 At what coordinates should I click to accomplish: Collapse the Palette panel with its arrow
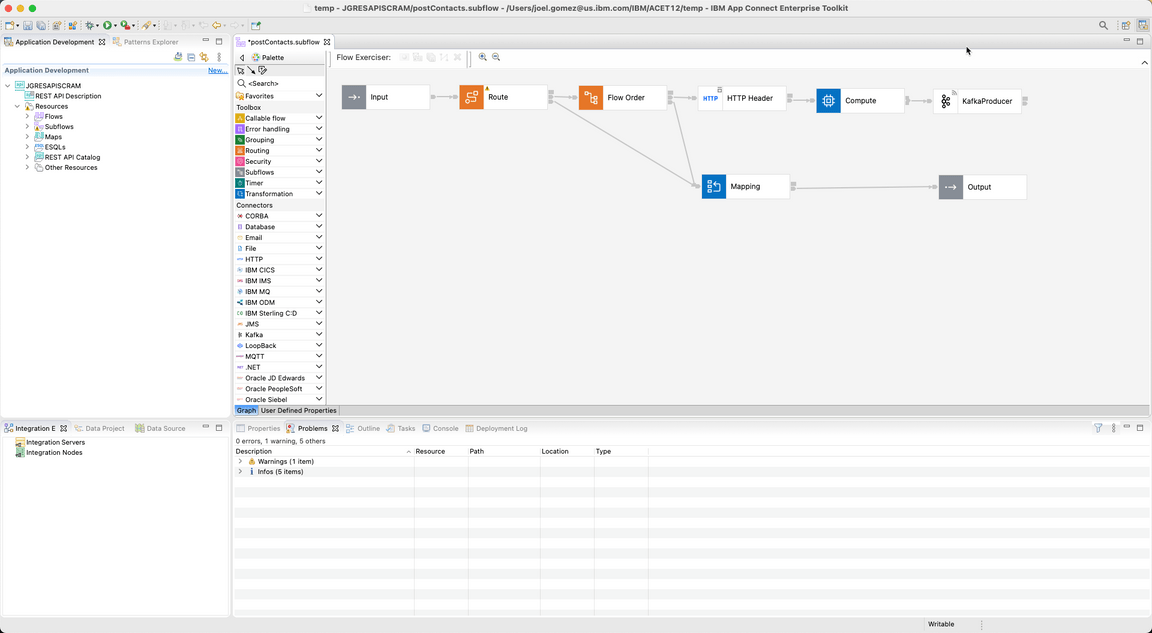(x=242, y=57)
